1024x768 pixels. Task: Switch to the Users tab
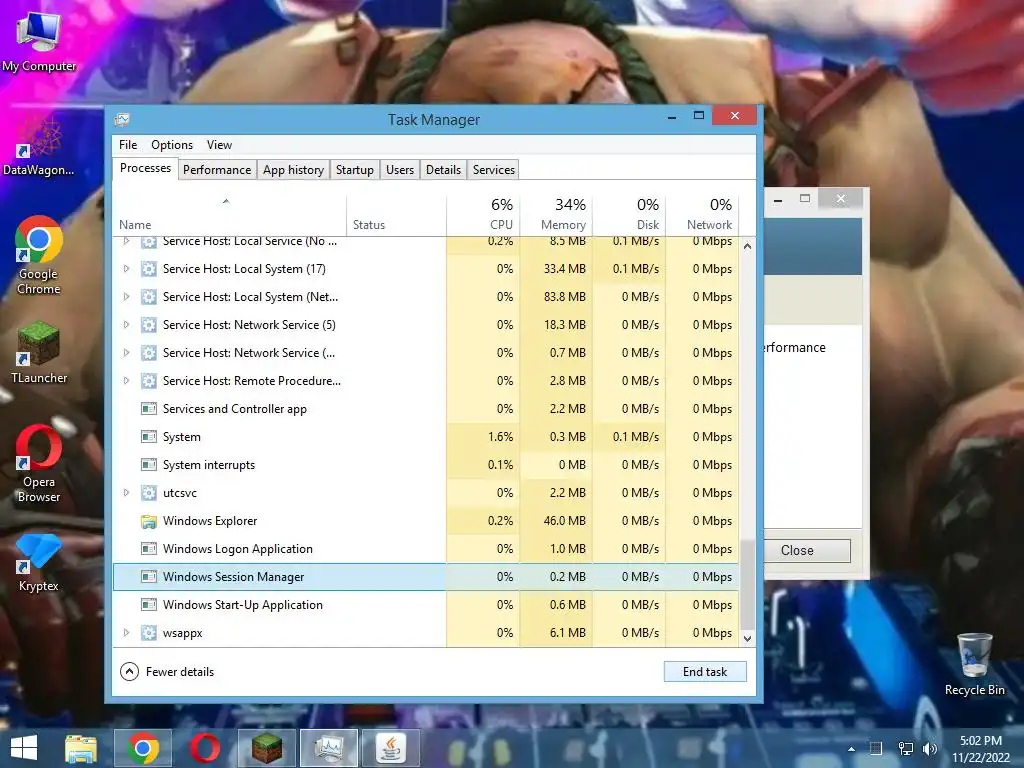[x=400, y=170]
